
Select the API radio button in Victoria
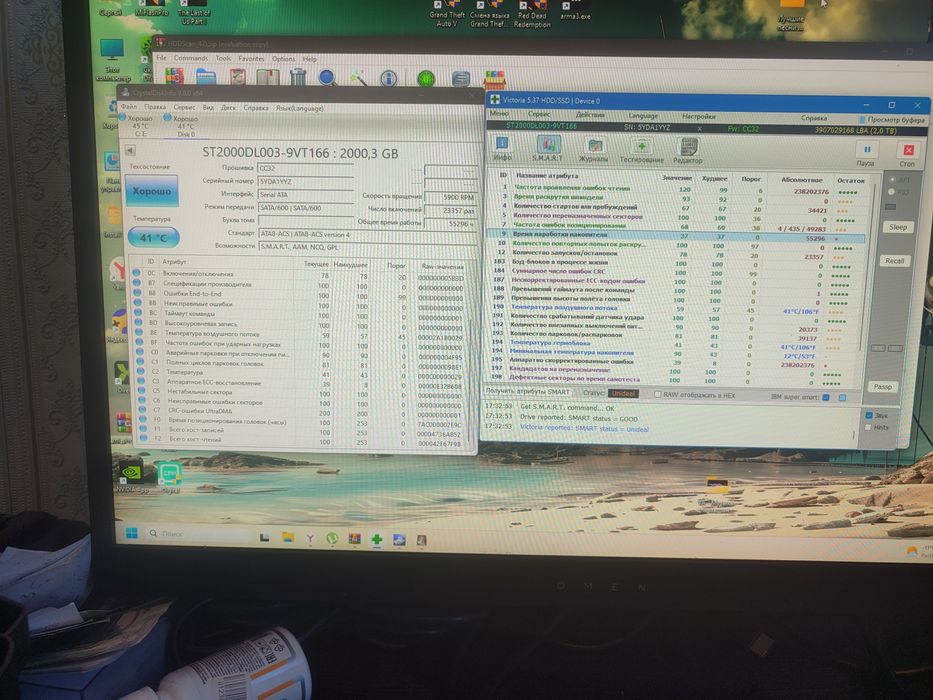click(891, 179)
